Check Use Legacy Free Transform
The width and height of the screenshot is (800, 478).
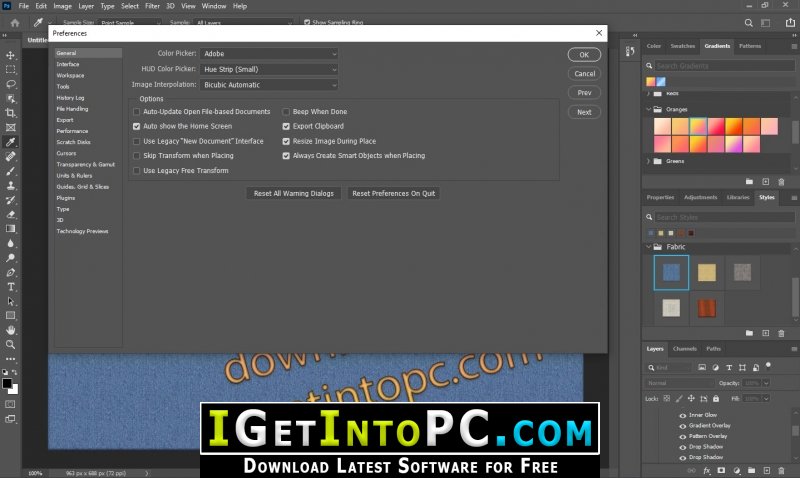tap(136, 170)
